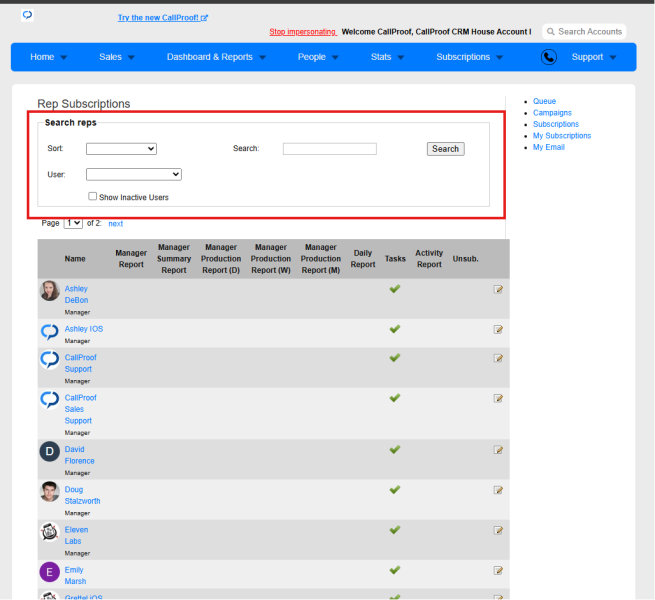The height and width of the screenshot is (600, 655).
Task: Open the My Email sidebar link
Action: tap(548, 147)
